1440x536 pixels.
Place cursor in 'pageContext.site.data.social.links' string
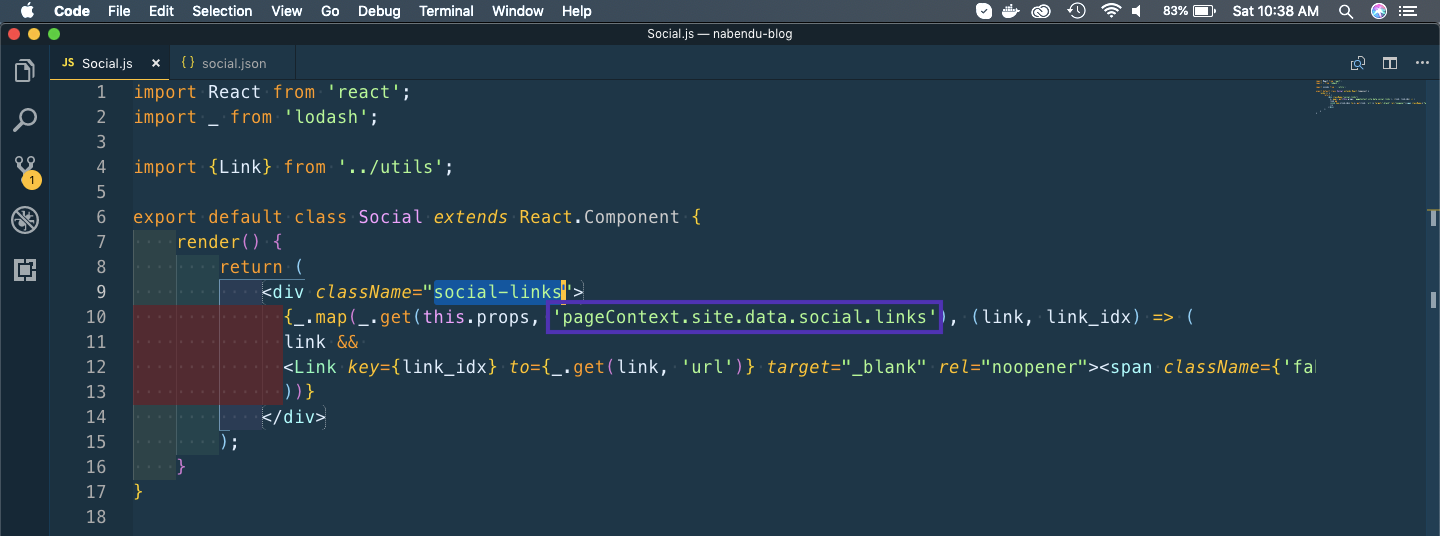click(745, 317)
